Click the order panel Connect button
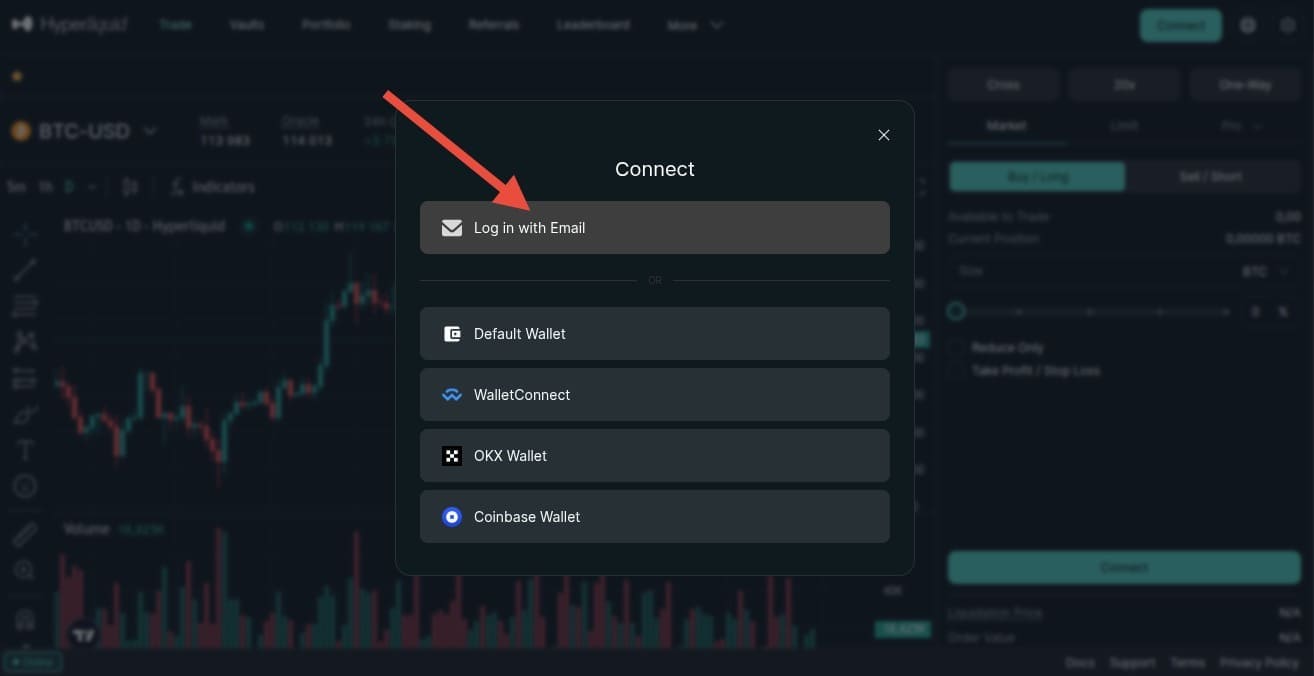This screenshot has width=1314, height=676. click(1124, 567)
